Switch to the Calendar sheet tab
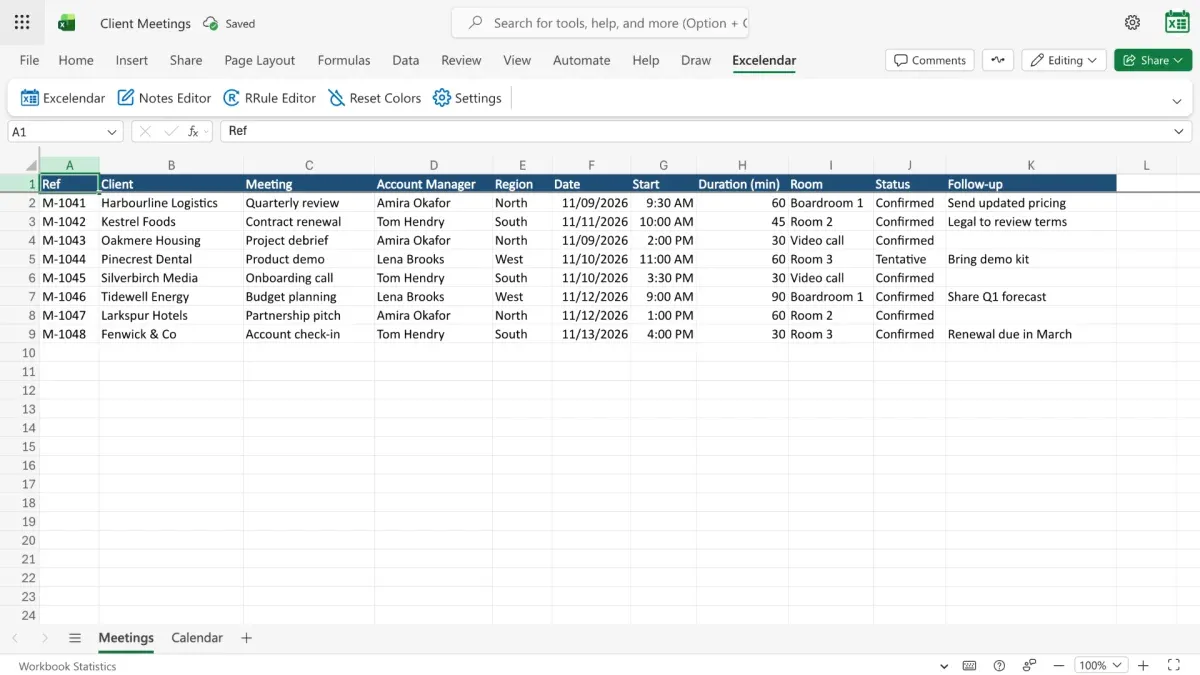The height and width of the screenshot is (675, 1200). click(197, 638)
